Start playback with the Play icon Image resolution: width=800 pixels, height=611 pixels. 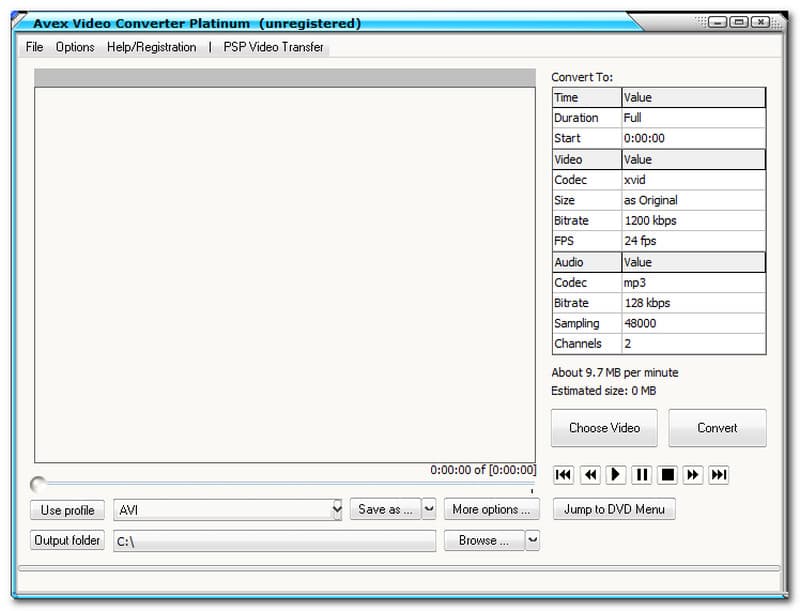coord(616,475)
